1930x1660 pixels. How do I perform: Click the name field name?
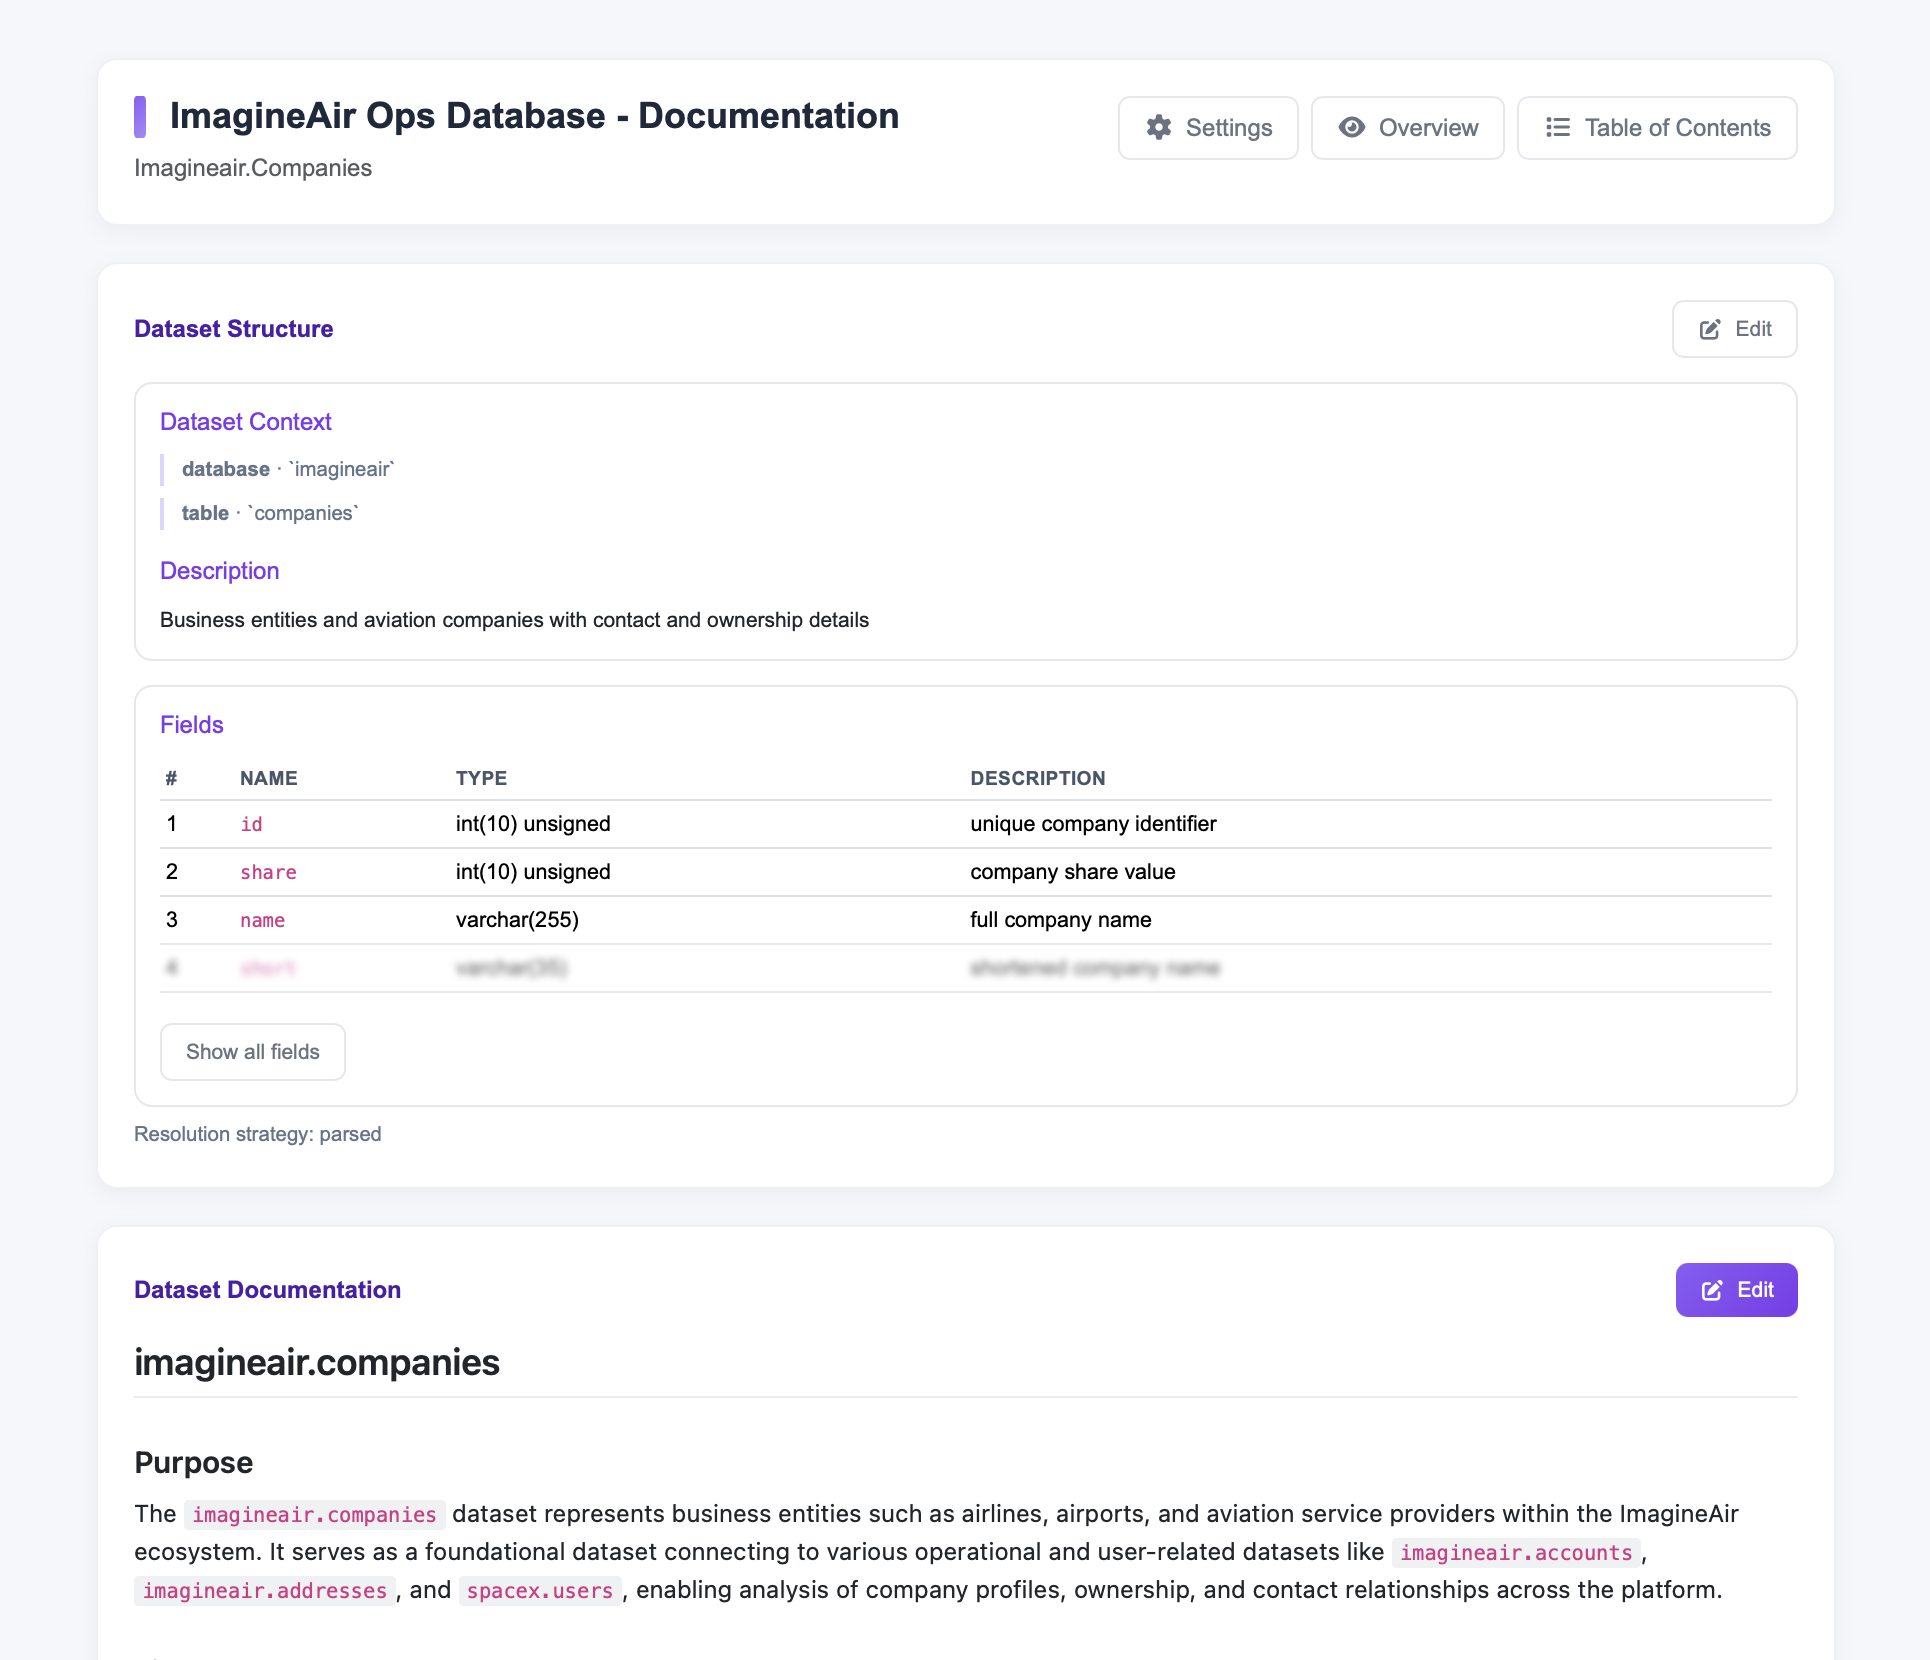tap(263, 920)
